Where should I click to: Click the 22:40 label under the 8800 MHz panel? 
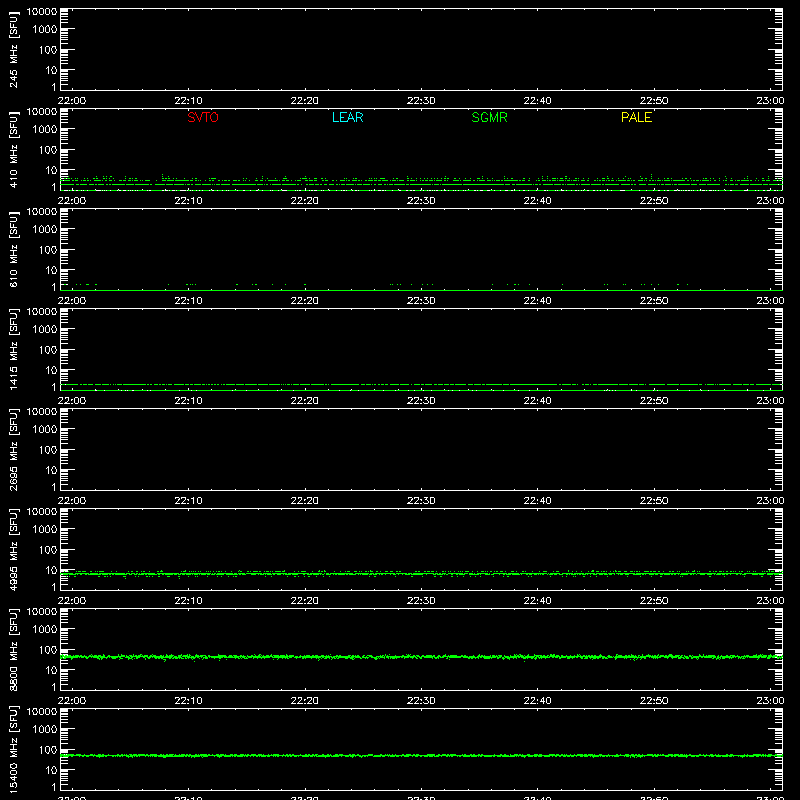pyautogui.click(x=537, y=701)
